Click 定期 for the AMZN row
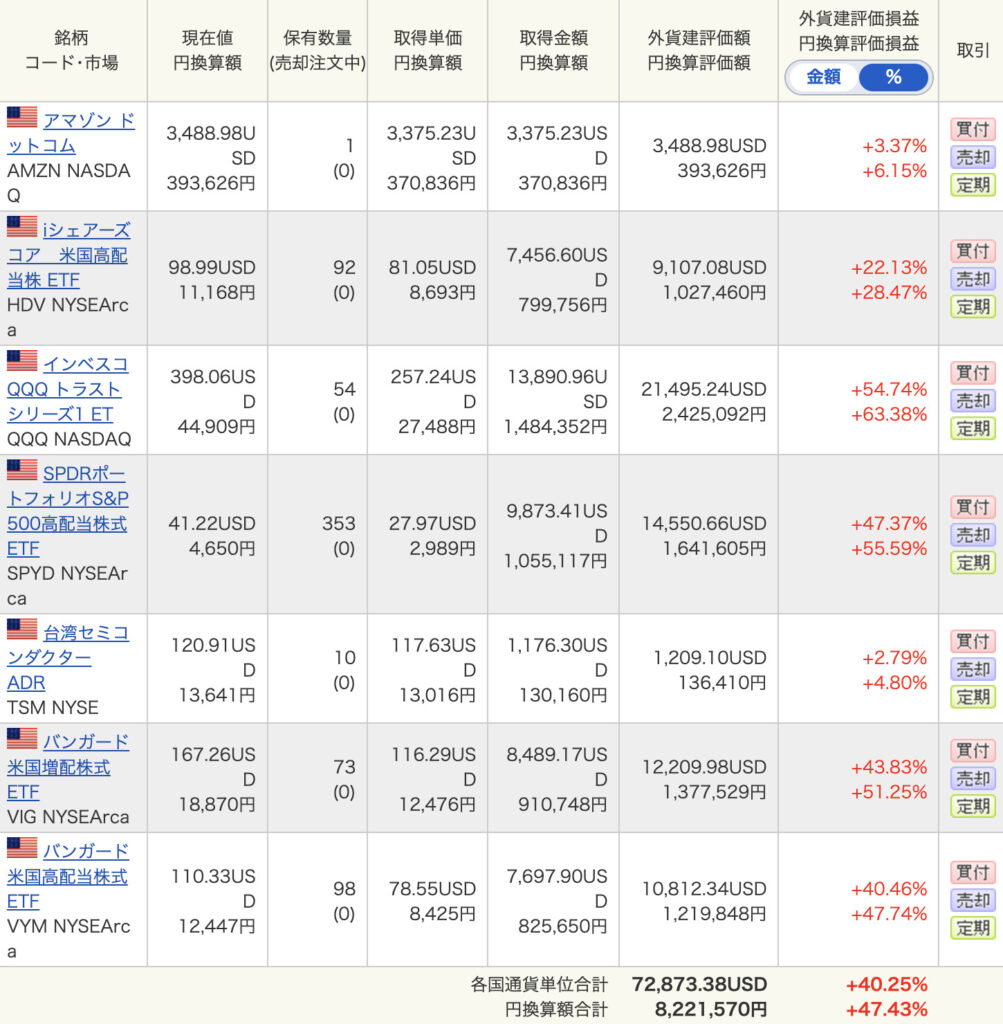Viewport: 1003px width, 1024px height. (x=972, y=185)
